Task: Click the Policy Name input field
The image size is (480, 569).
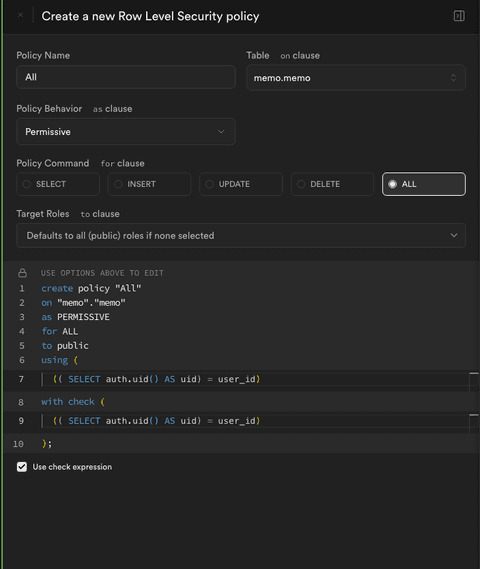Action: tap(126, 77)
